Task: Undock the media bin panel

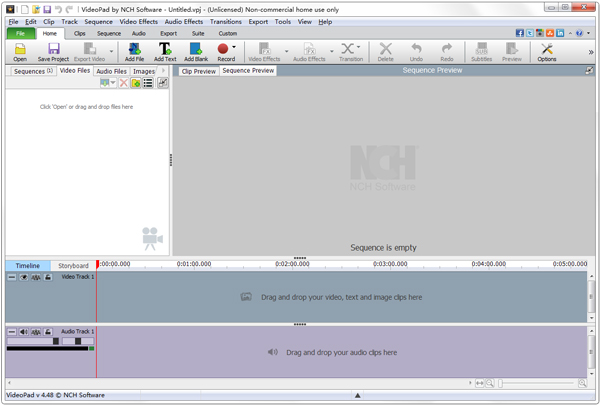Action: point(163,83)
